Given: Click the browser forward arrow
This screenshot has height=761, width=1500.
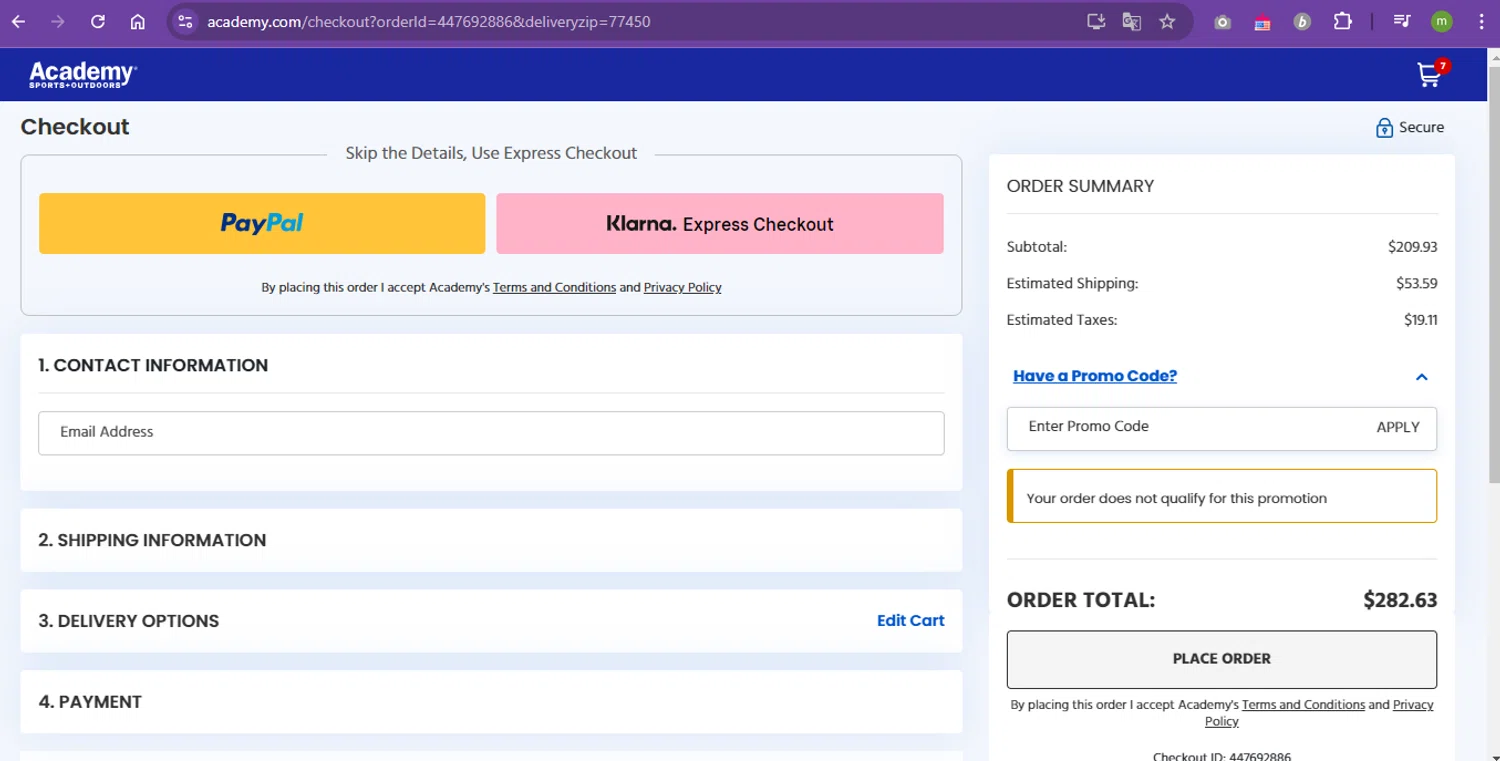Looking at the screenshot, I should click(x=58, y=21).
